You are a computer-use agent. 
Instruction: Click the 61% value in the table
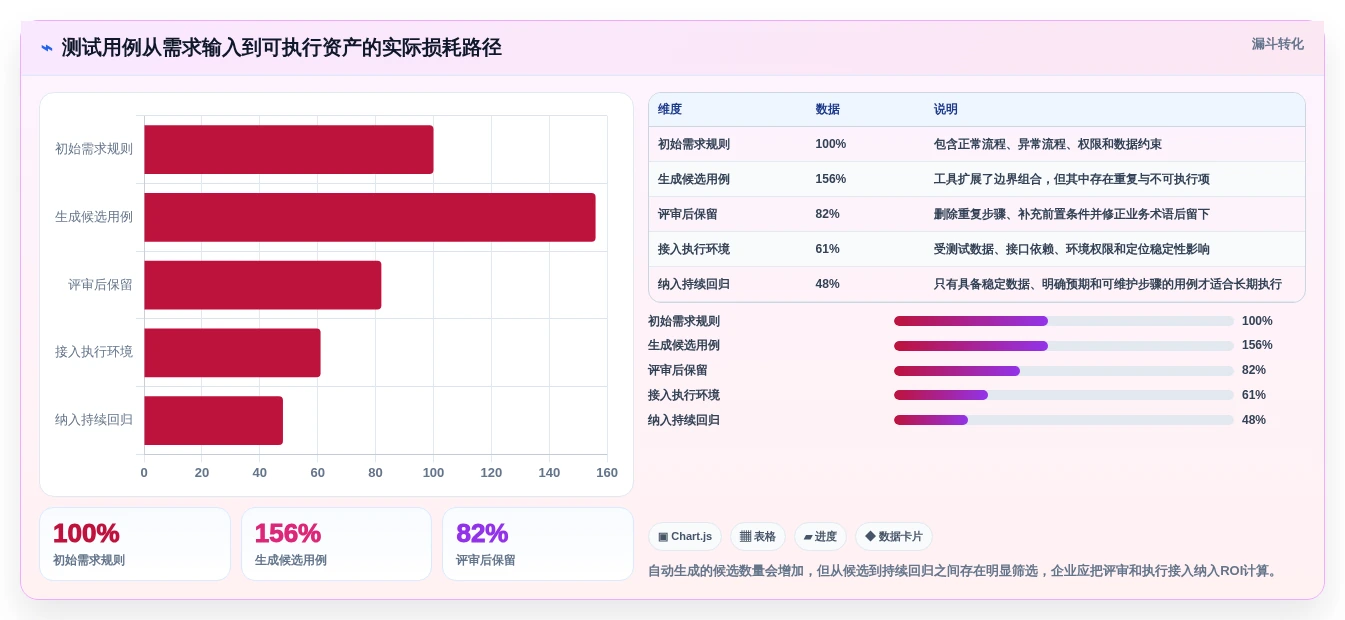tap(828, 249)
